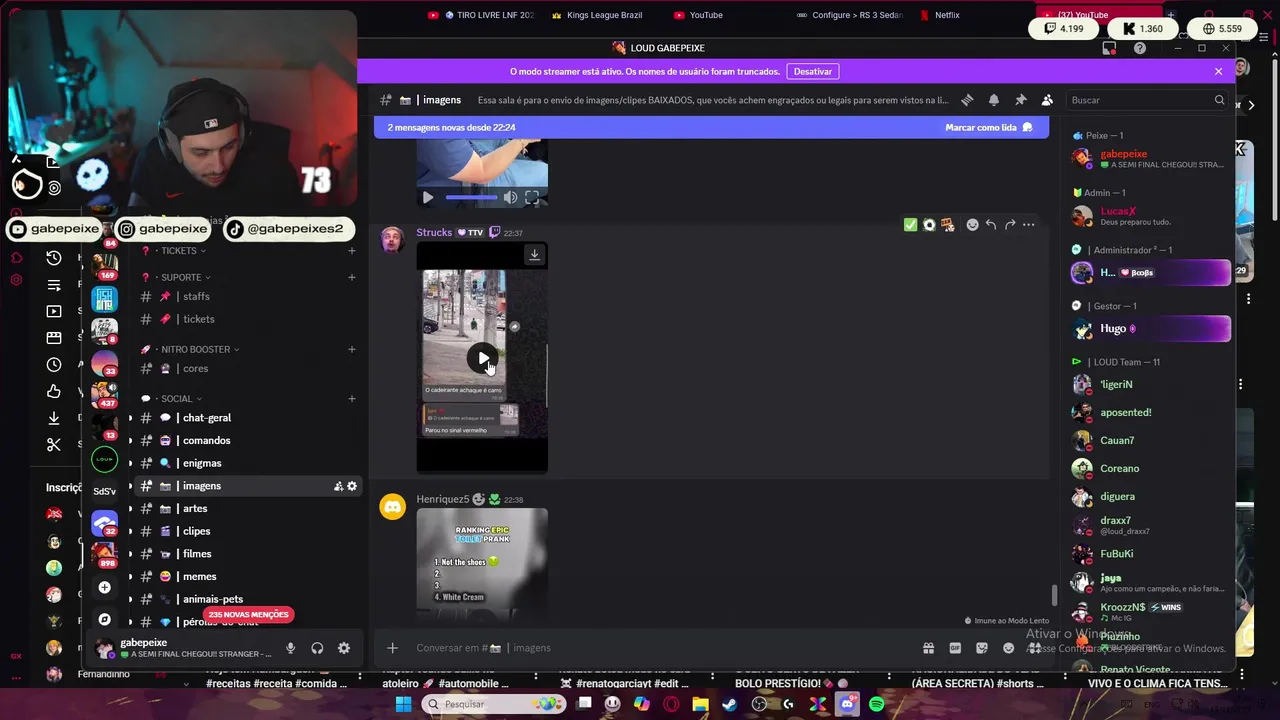Click Marcar como lida button

pos(989,128)
